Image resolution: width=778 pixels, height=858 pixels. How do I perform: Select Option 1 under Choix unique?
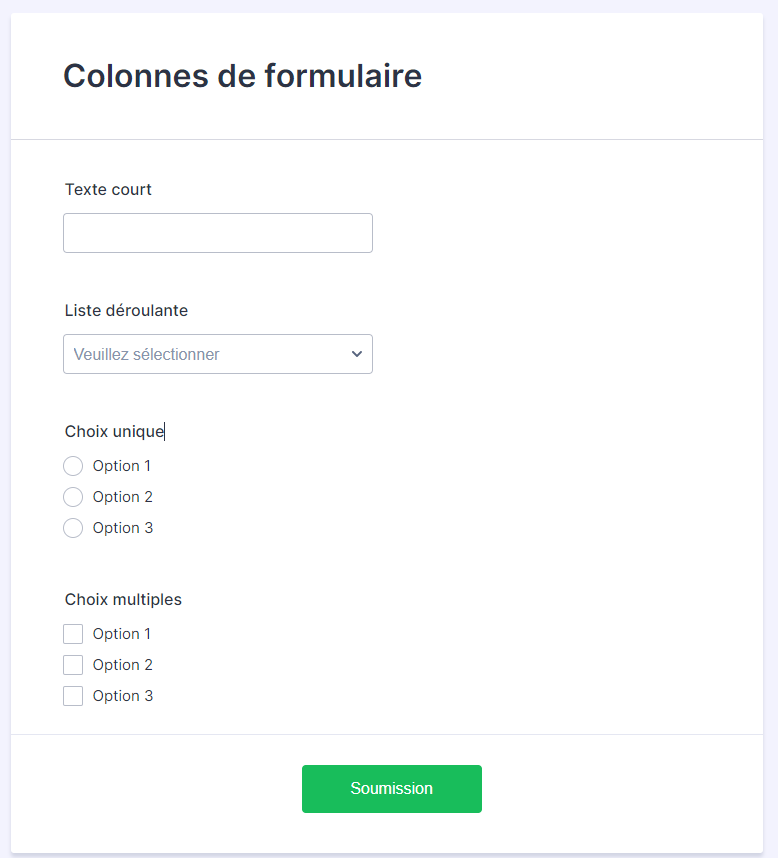point(73,466)
